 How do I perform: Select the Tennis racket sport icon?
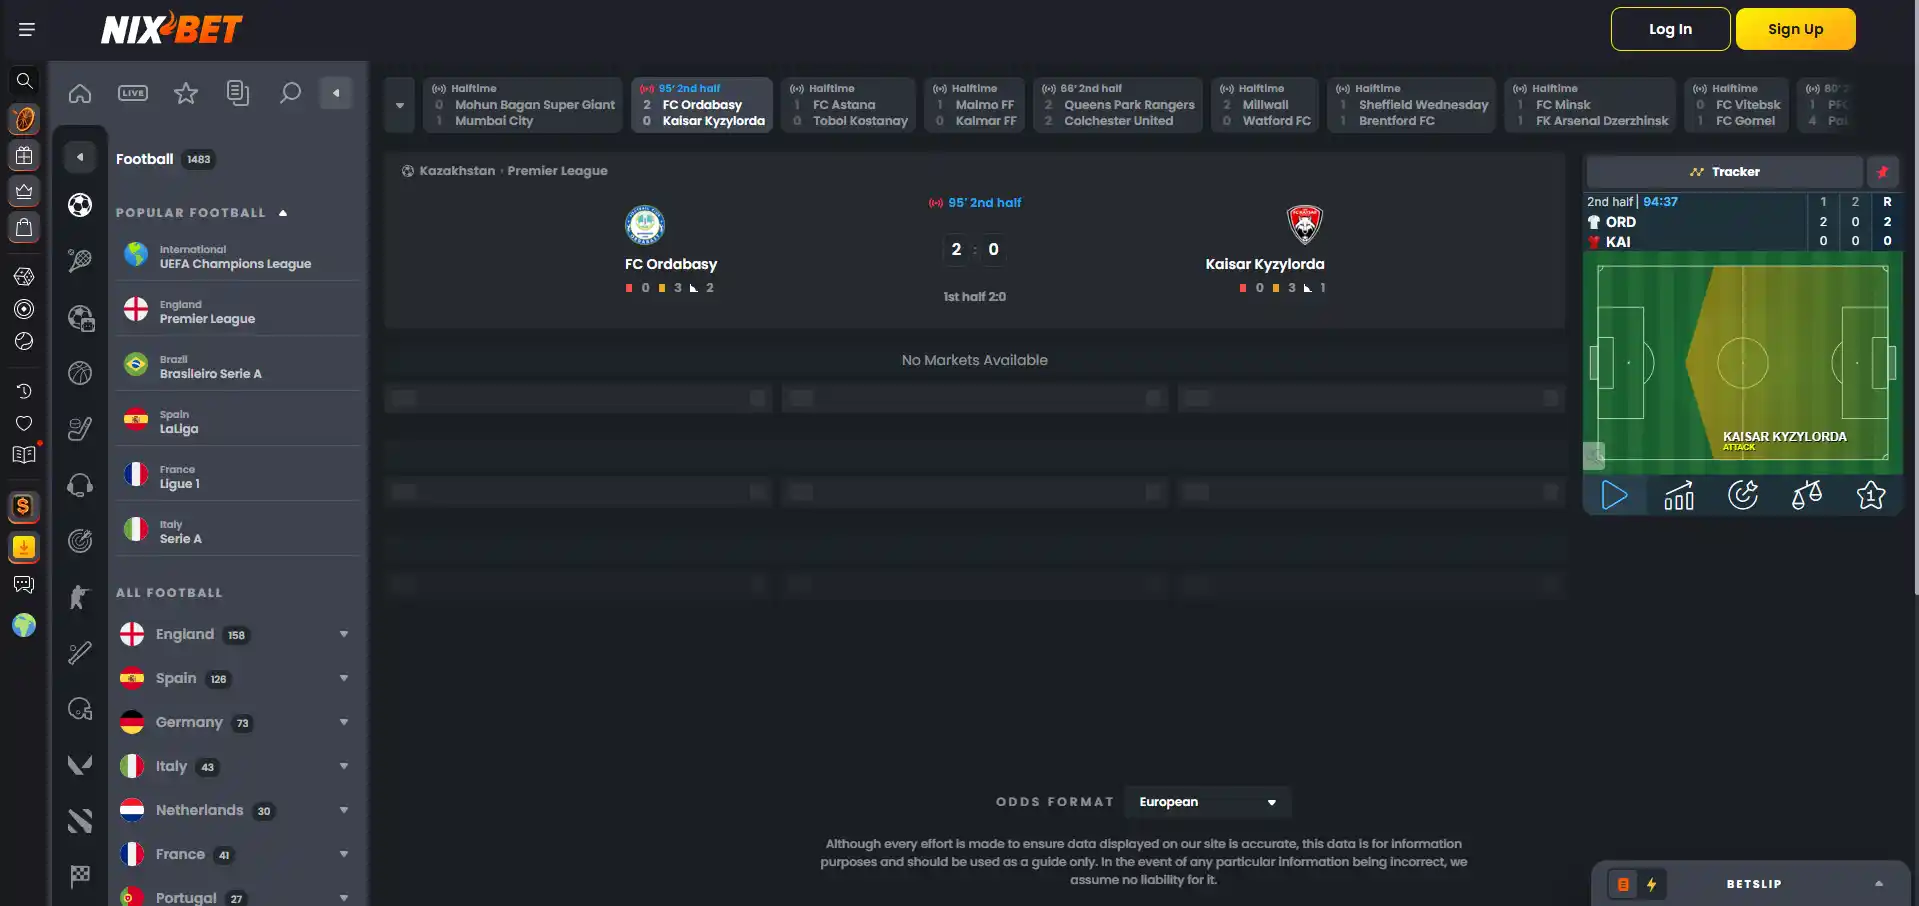[80, 261]
